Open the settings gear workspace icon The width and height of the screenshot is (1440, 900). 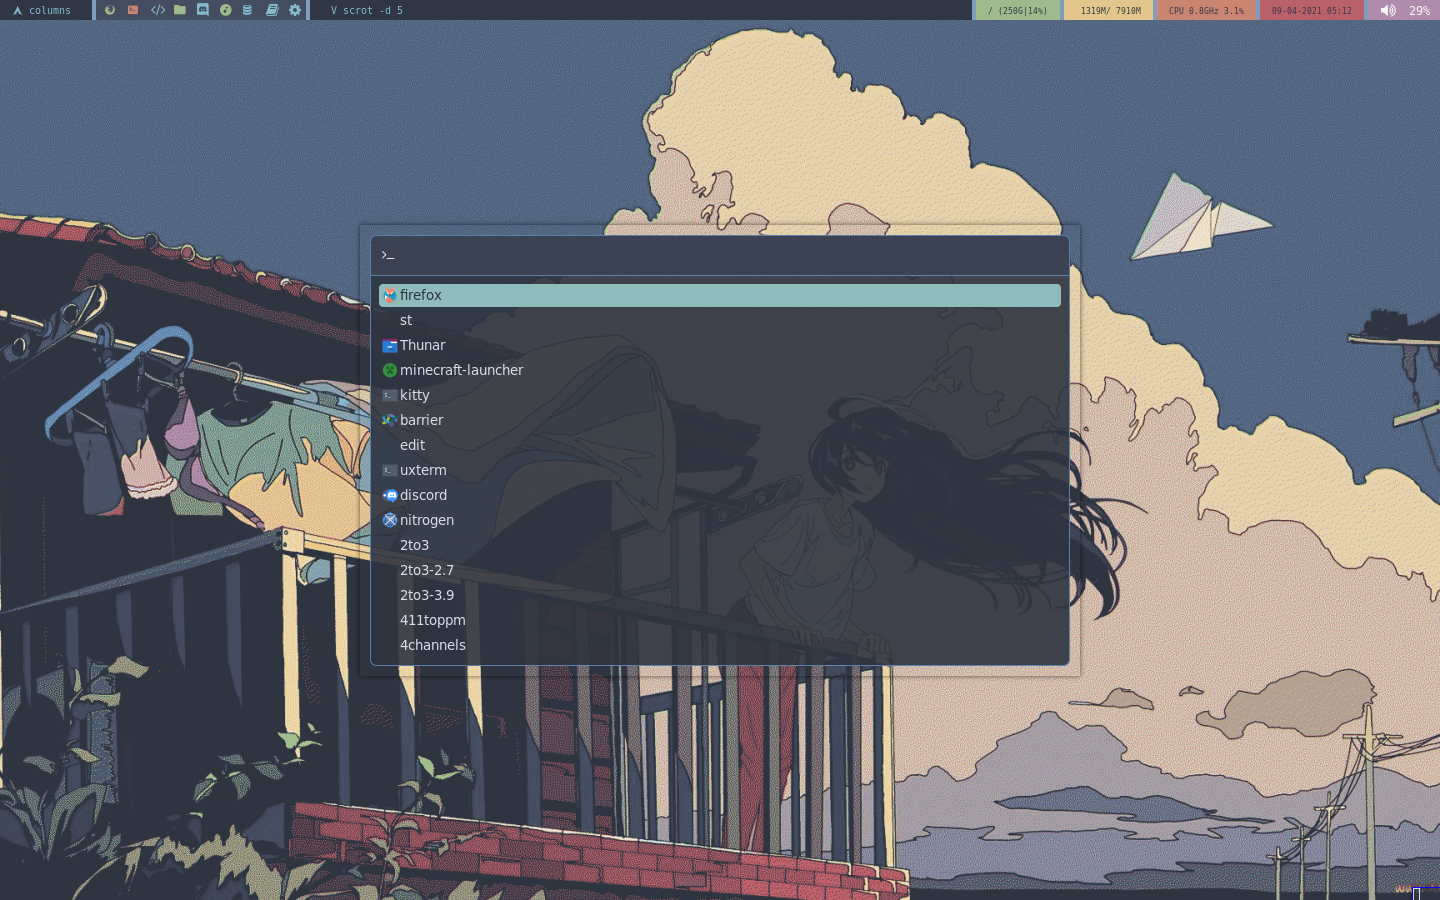[x=295, y=10]
